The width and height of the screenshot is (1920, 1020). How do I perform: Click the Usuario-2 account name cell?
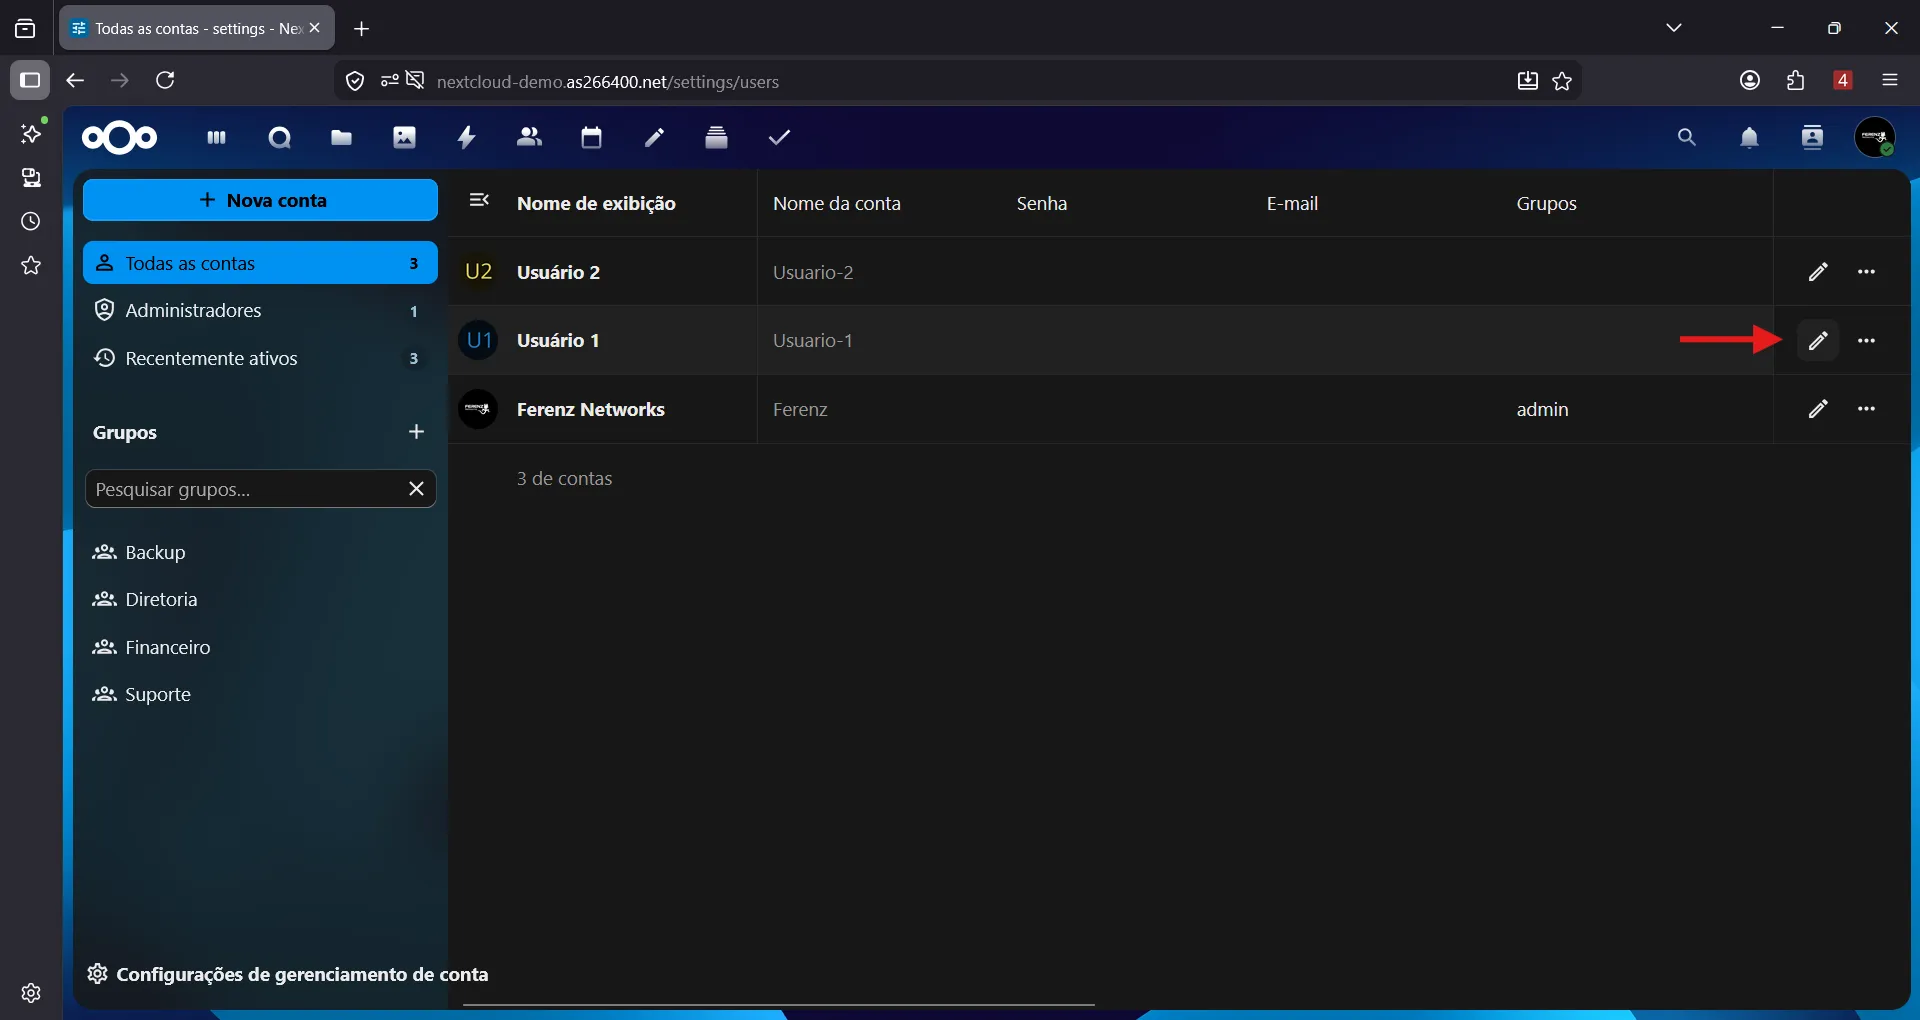(x=813, y=272)
